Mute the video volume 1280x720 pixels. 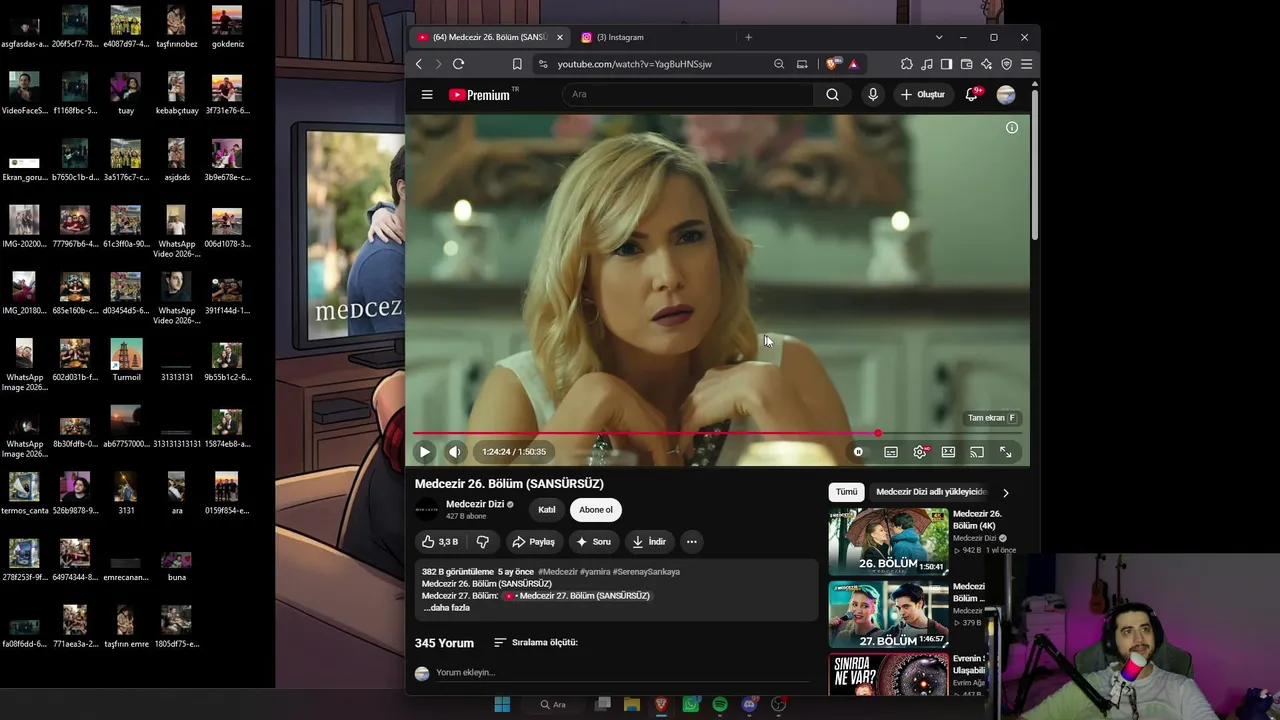(x=455, y=452)
